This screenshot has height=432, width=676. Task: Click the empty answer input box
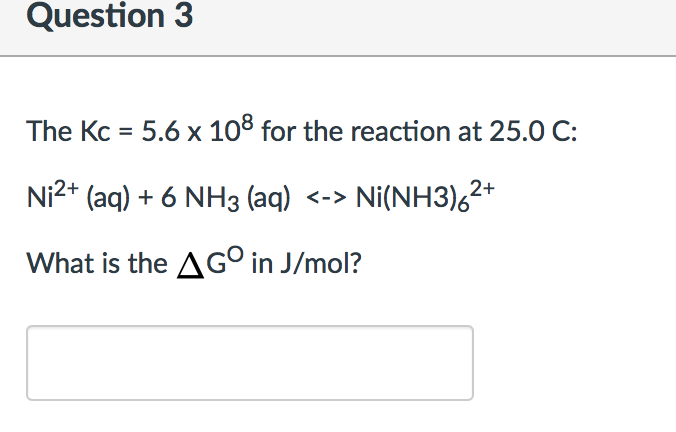[249, 362]
